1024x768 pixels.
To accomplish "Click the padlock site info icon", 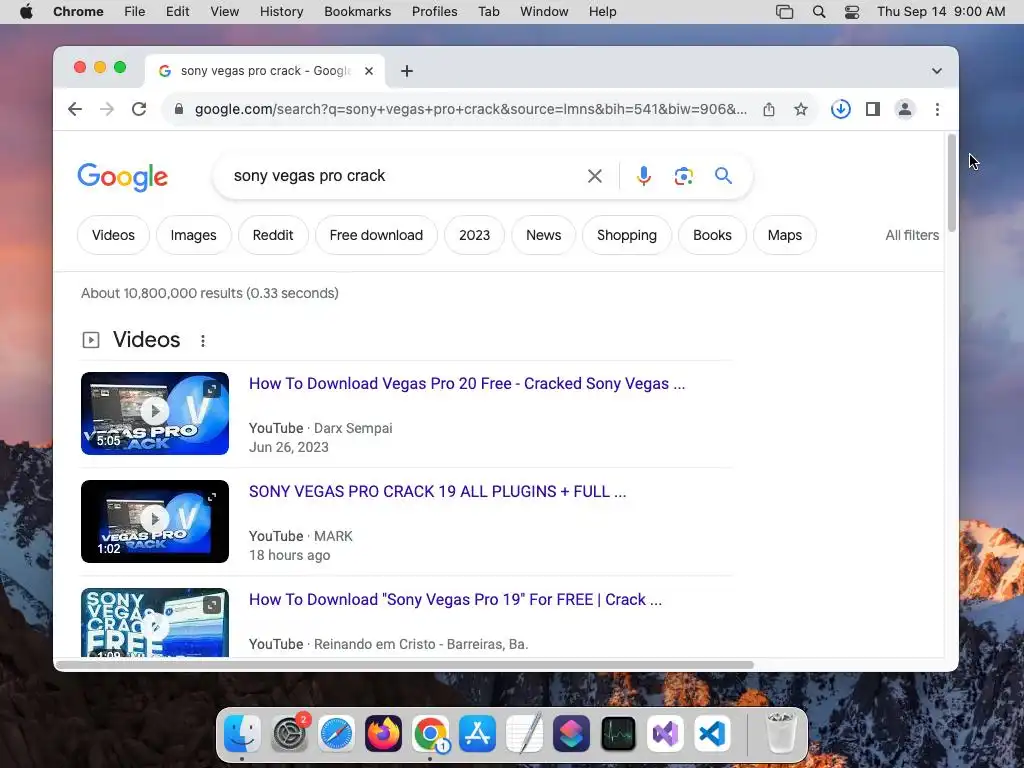I will click(179, 109).
